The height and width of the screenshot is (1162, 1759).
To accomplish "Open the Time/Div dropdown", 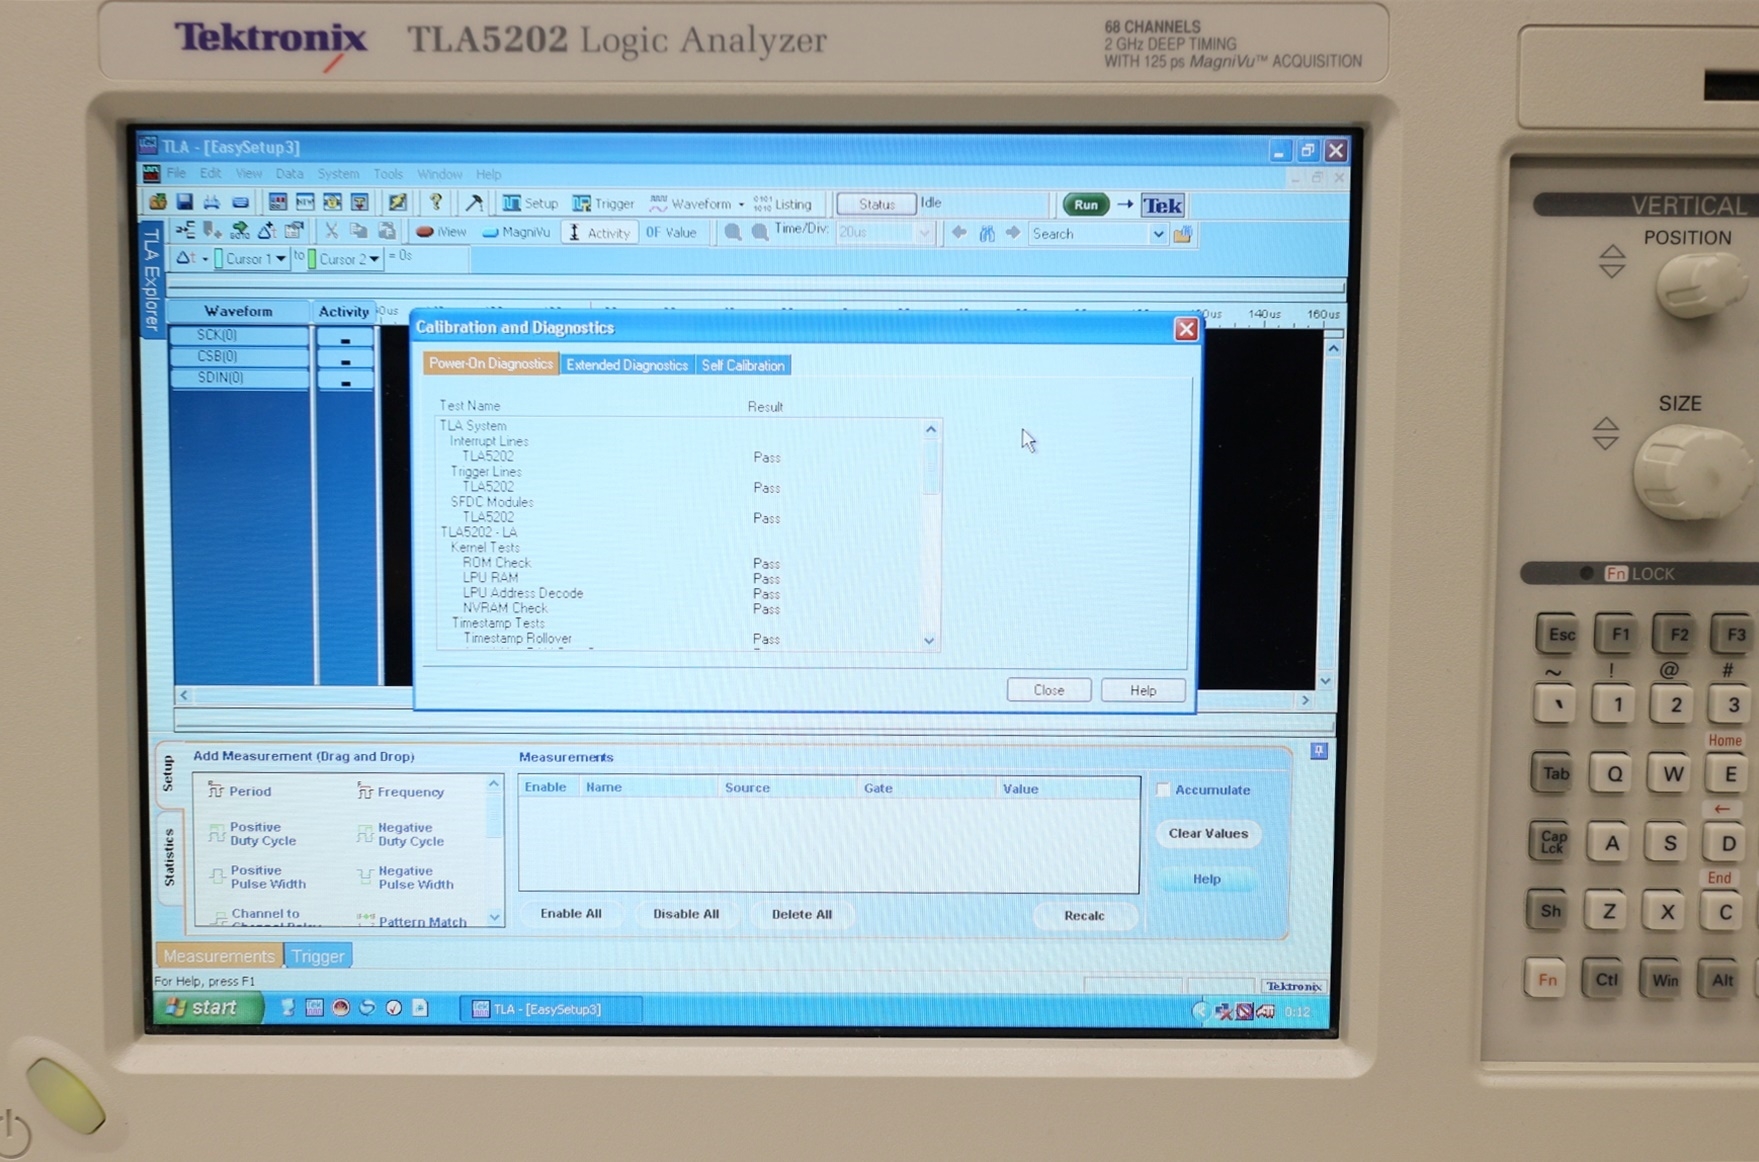I will (x=924, y=233).
